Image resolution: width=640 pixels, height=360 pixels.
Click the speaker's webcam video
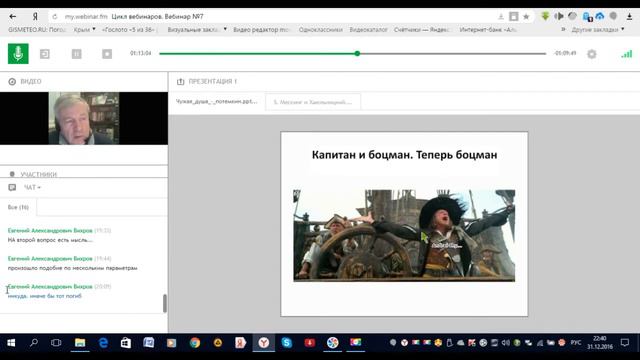point(84,118)
